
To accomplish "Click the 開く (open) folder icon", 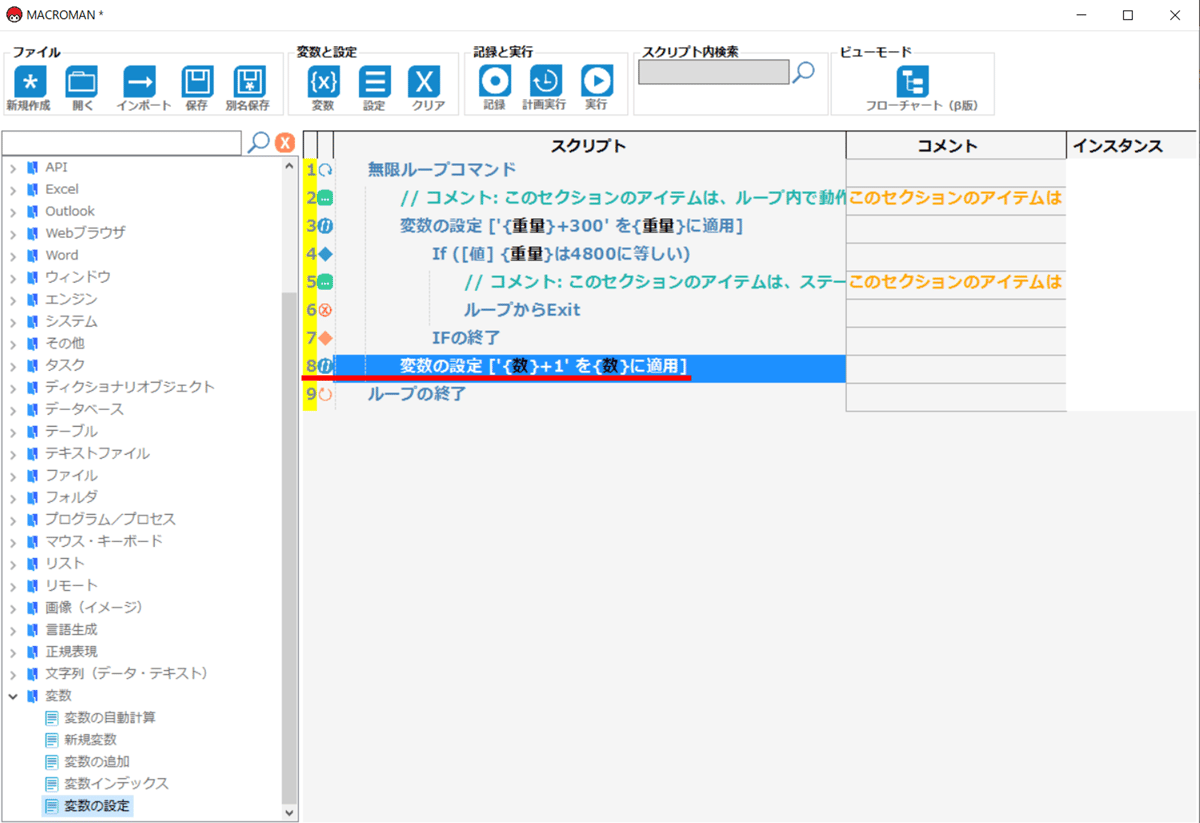I will coord(82,82).
